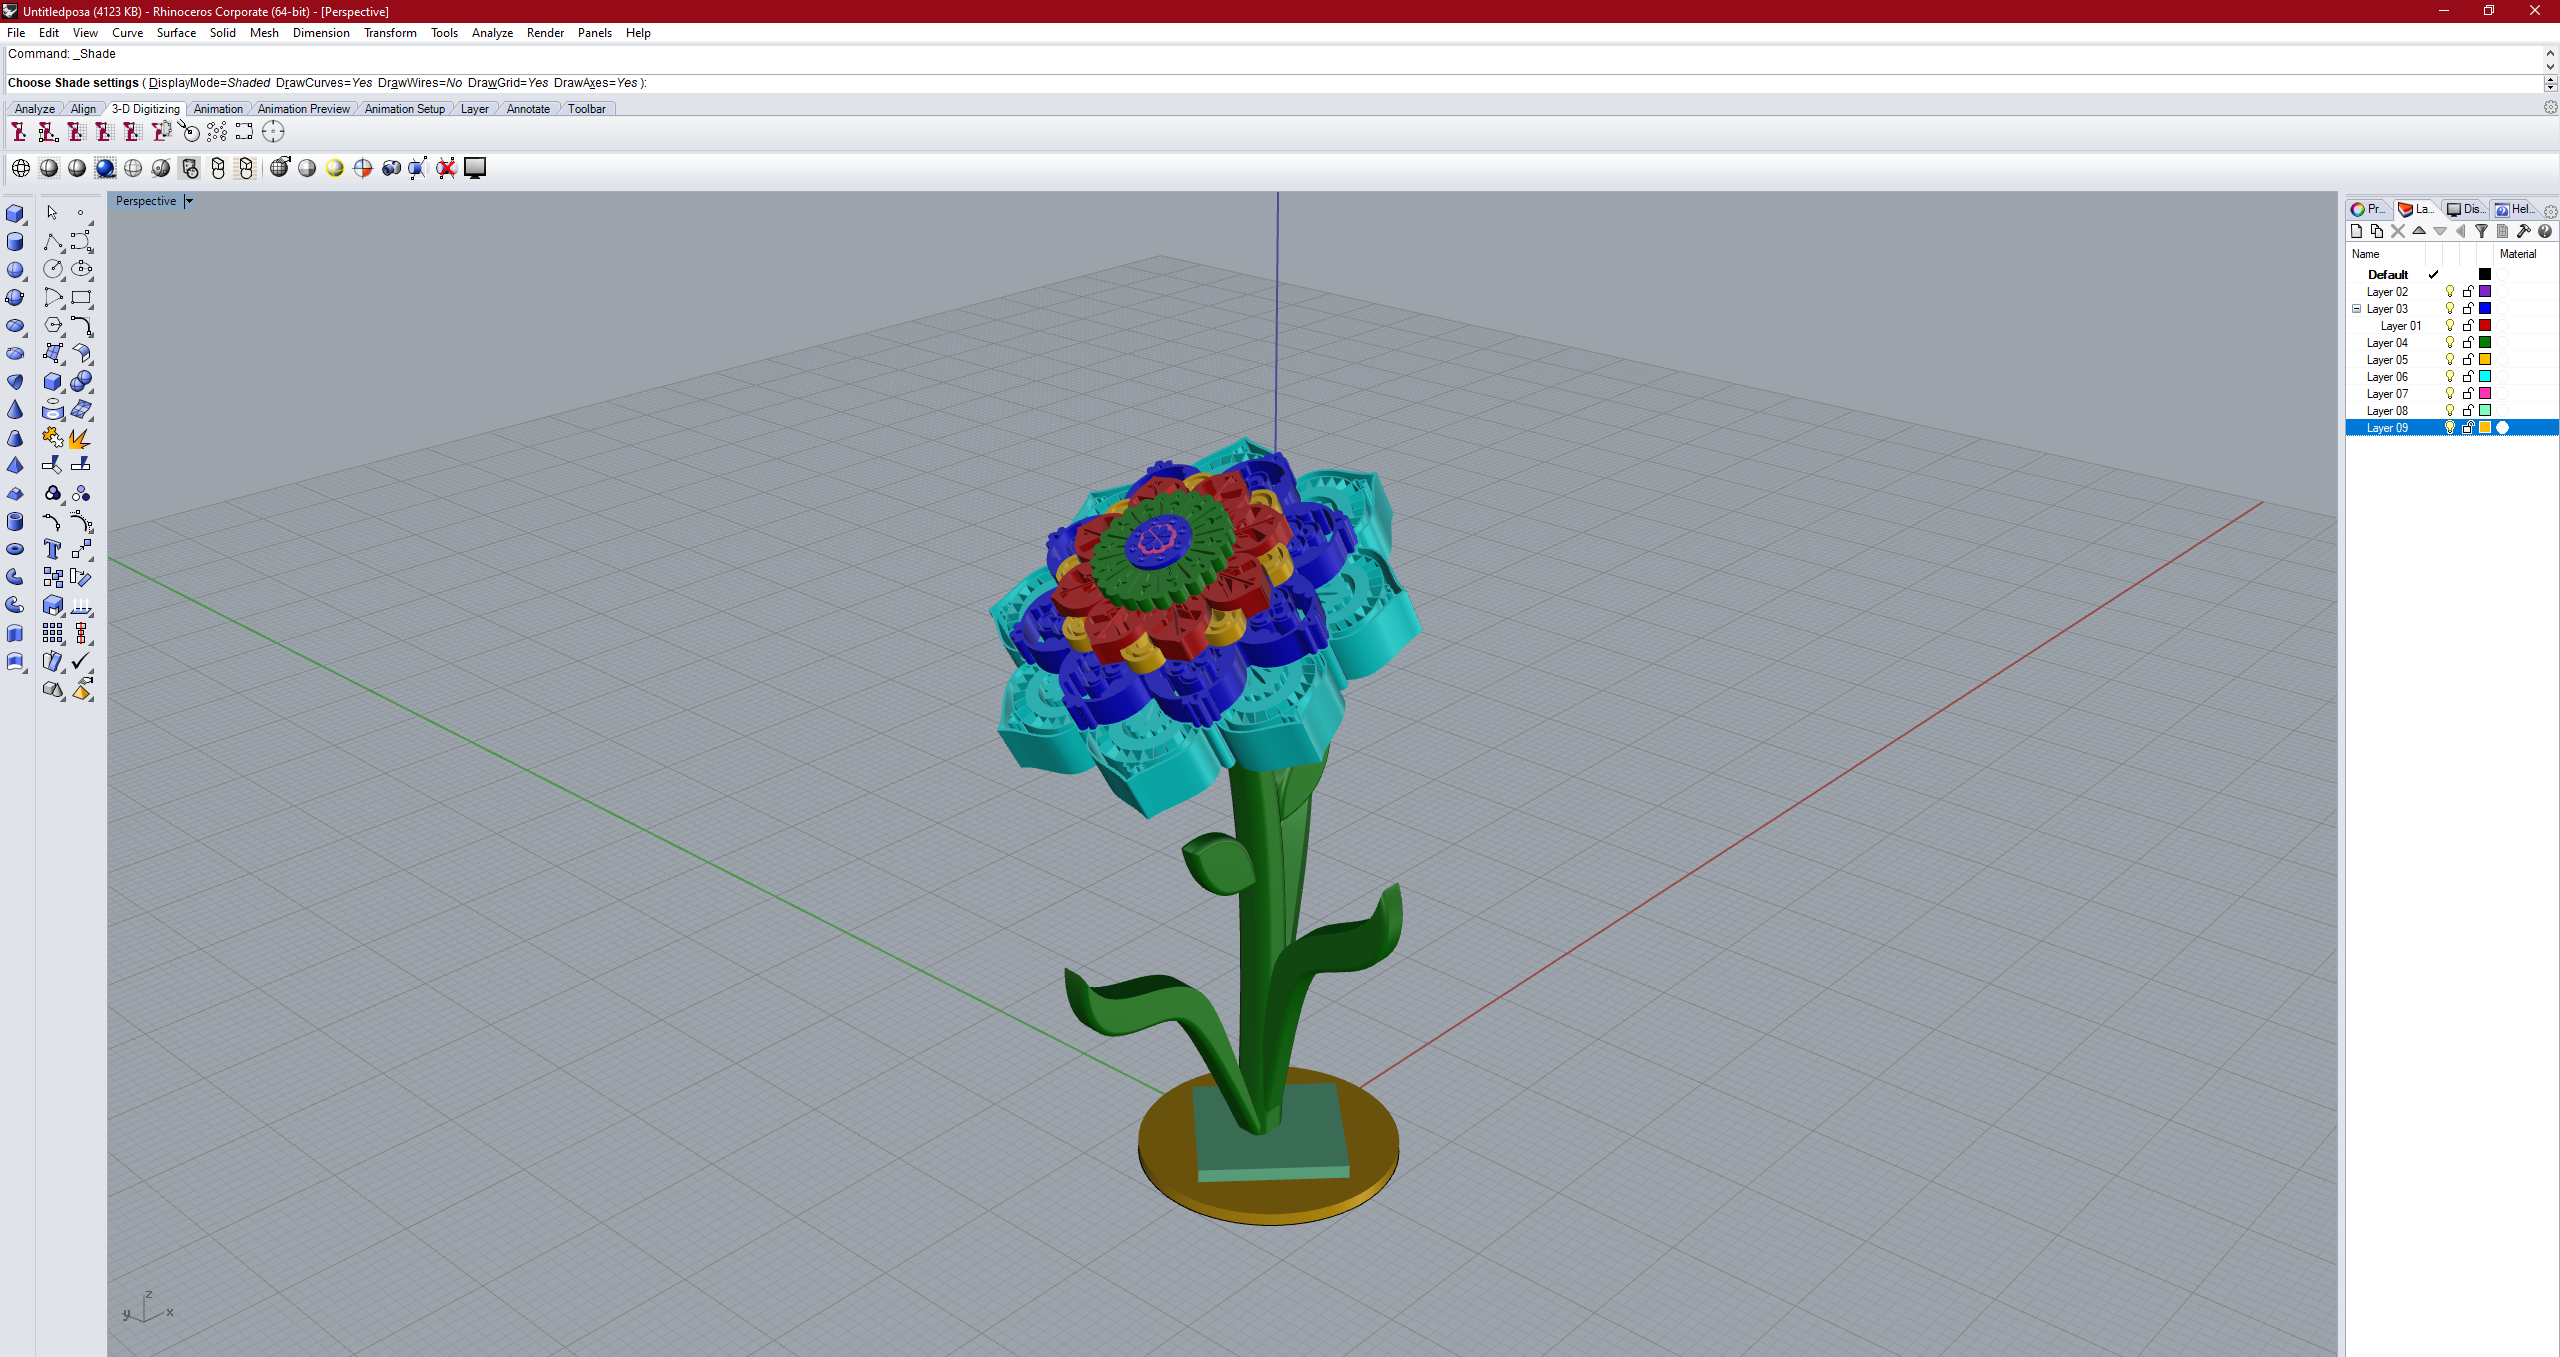Image resolution: width=2560 pixels, height=1357 pixels.
Task: Toggle Layer 06 visibility lightbulb
Action: (x=2450, y=377)
